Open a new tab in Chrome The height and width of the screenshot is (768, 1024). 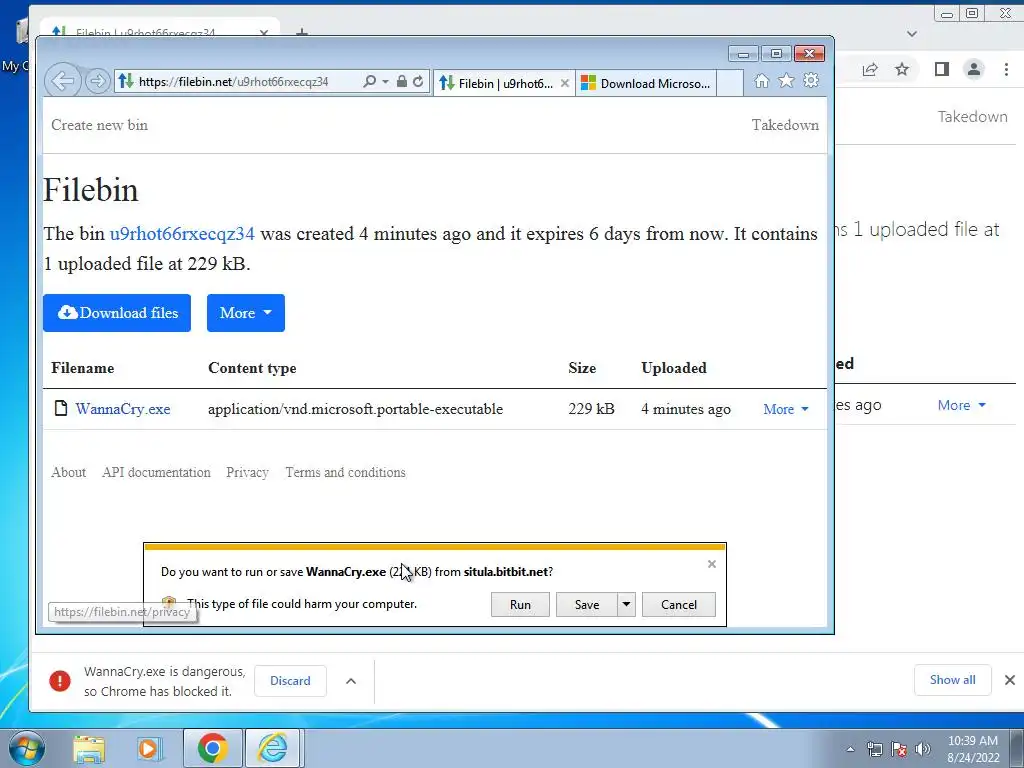click(302, 31)
